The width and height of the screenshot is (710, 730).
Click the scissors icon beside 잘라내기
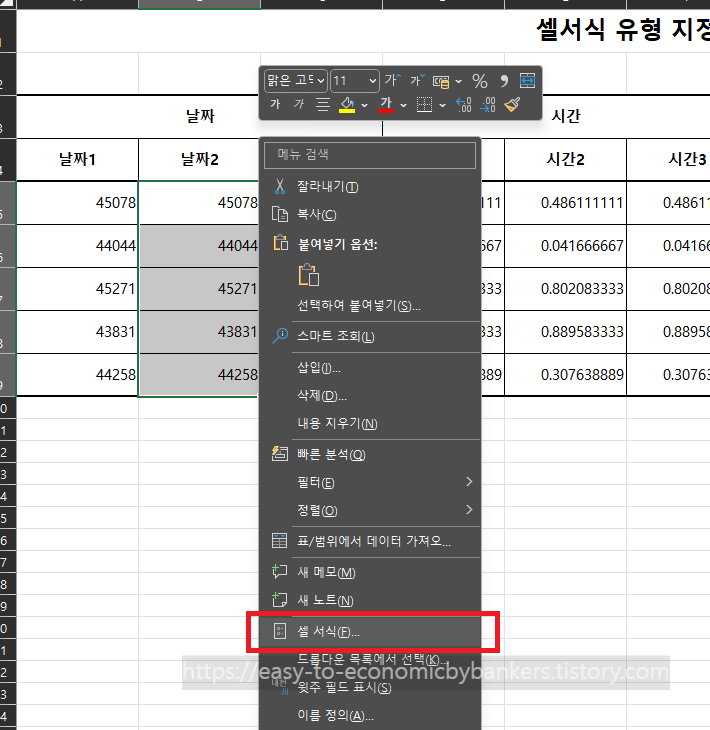tap(280, 186)
